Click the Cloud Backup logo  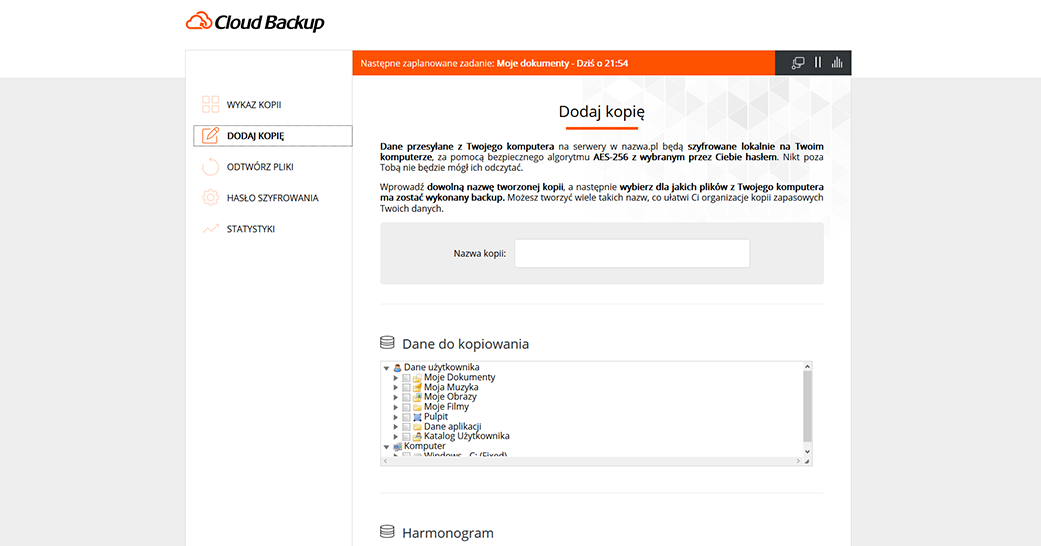pos(255,22)
